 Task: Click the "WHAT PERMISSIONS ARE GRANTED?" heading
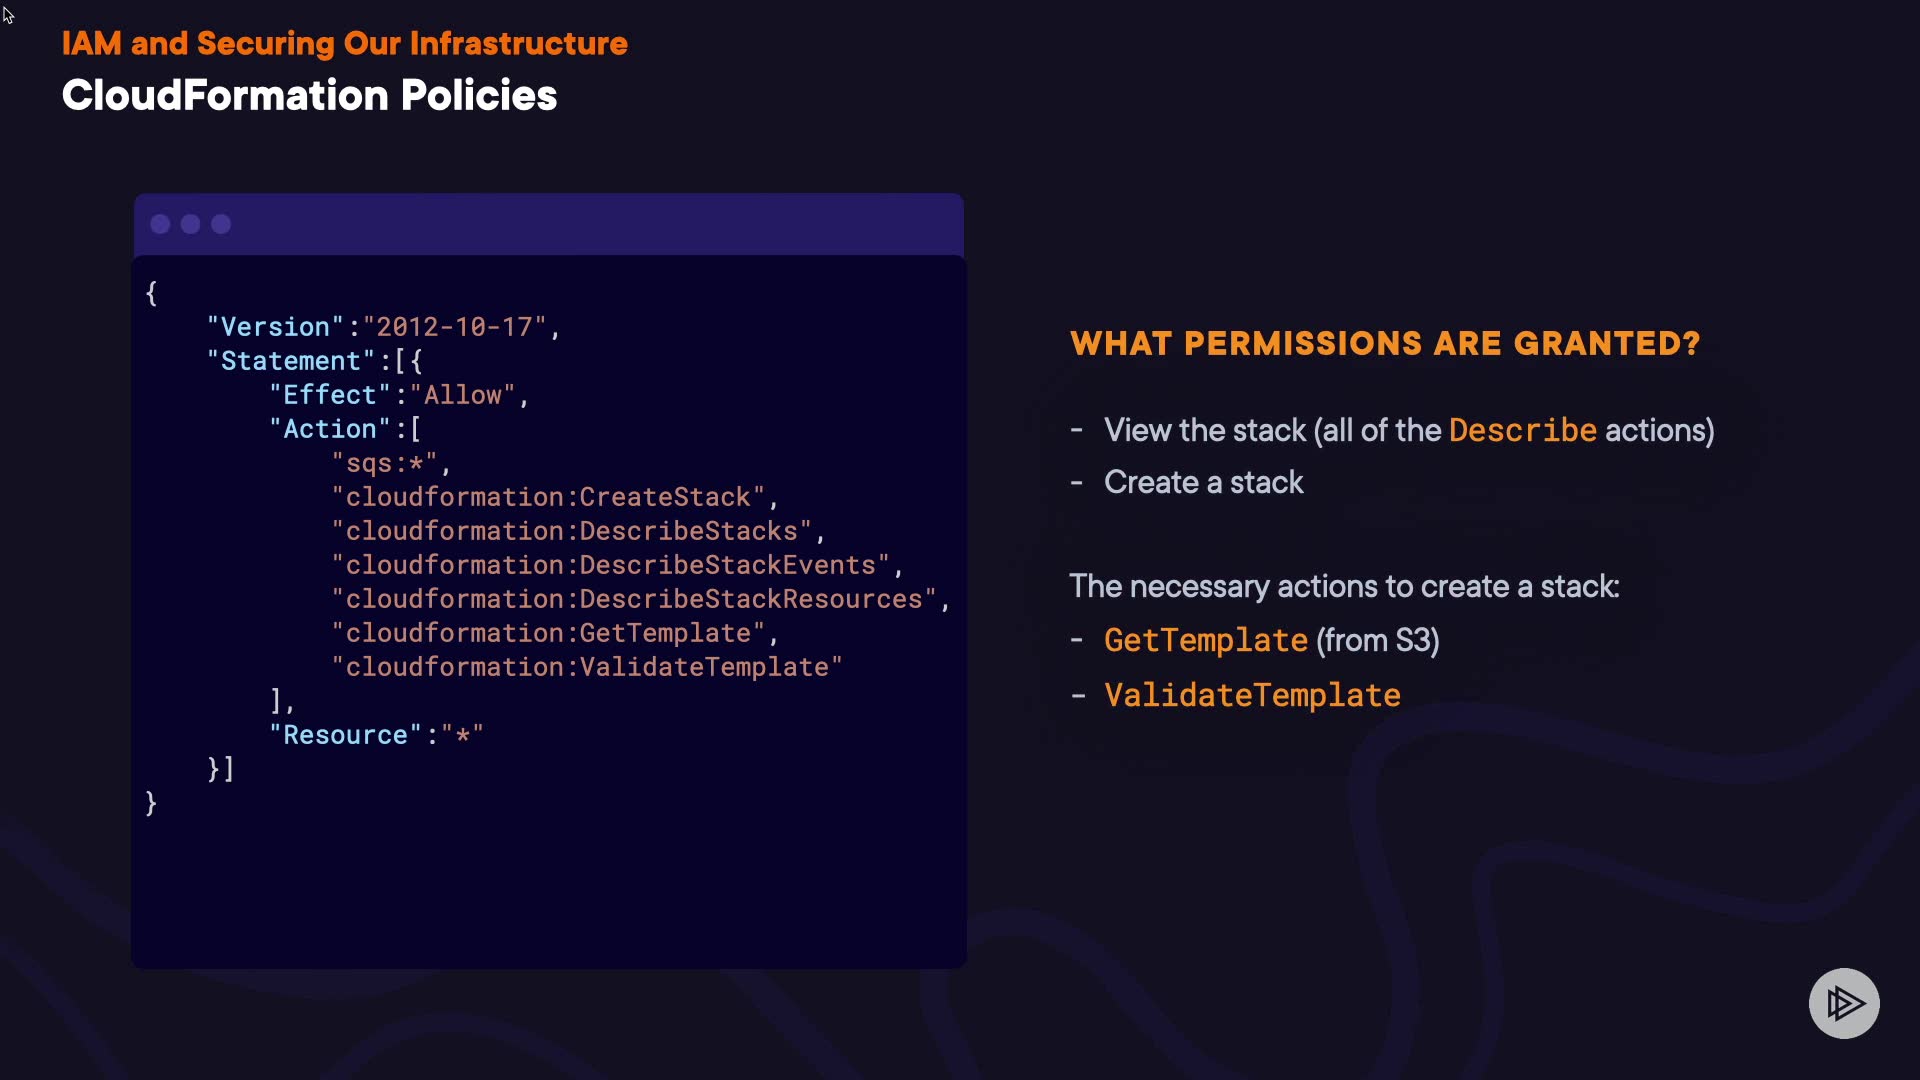point(1385,343)
